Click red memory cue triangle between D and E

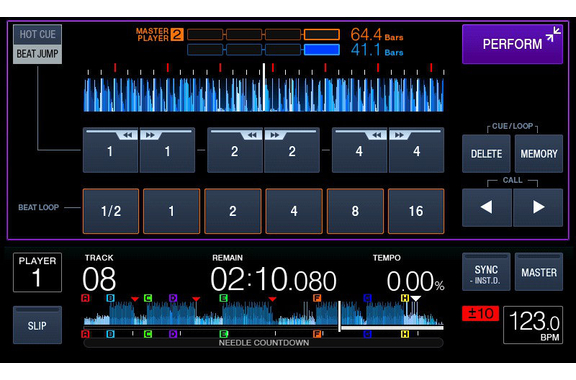point(196,299)
